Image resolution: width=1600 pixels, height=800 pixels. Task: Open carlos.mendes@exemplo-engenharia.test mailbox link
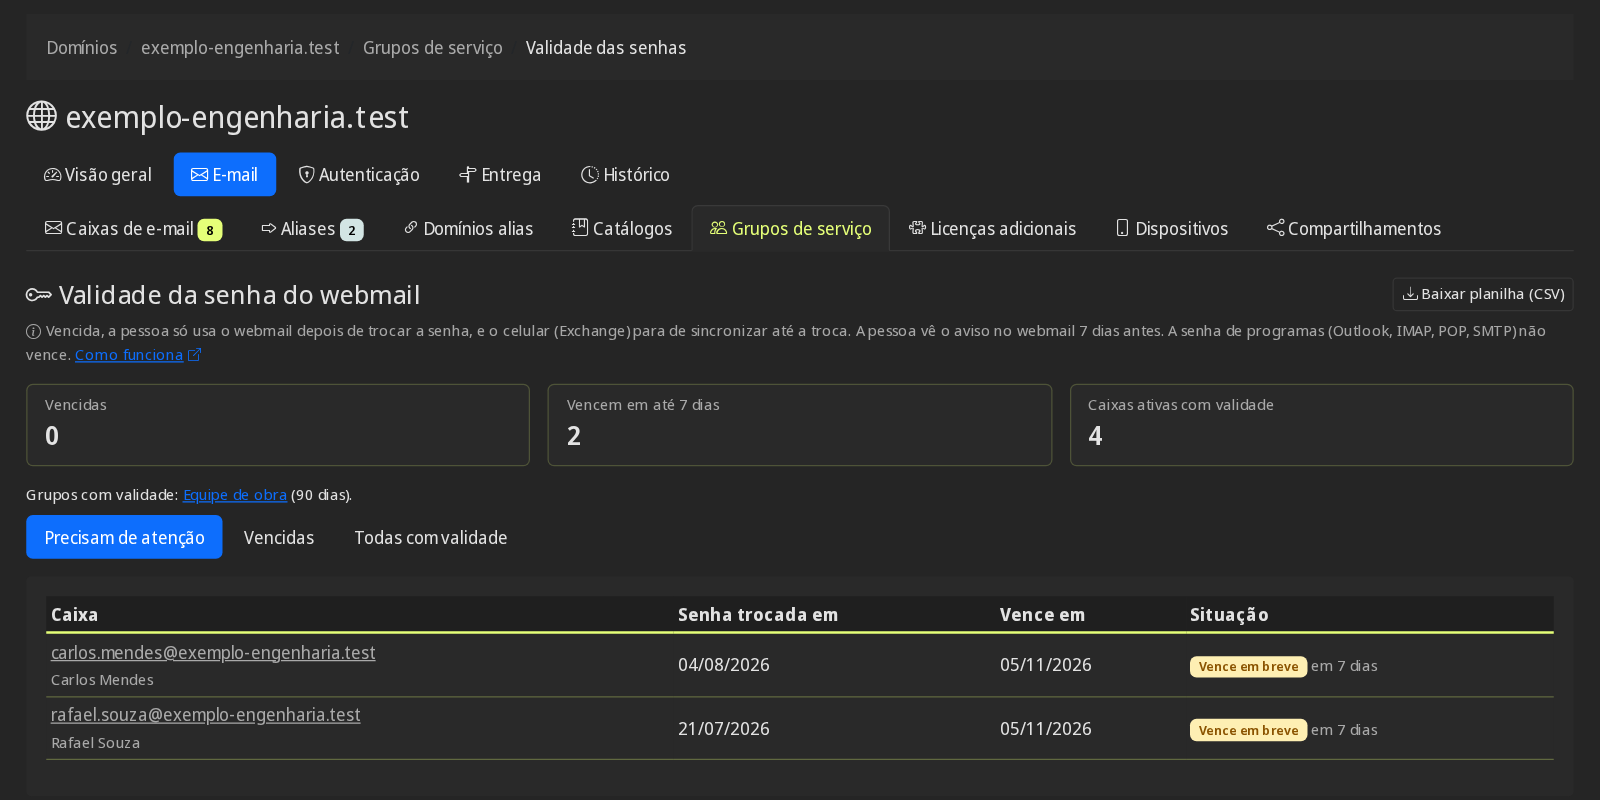pyautogui.click(x=213, y=652)
